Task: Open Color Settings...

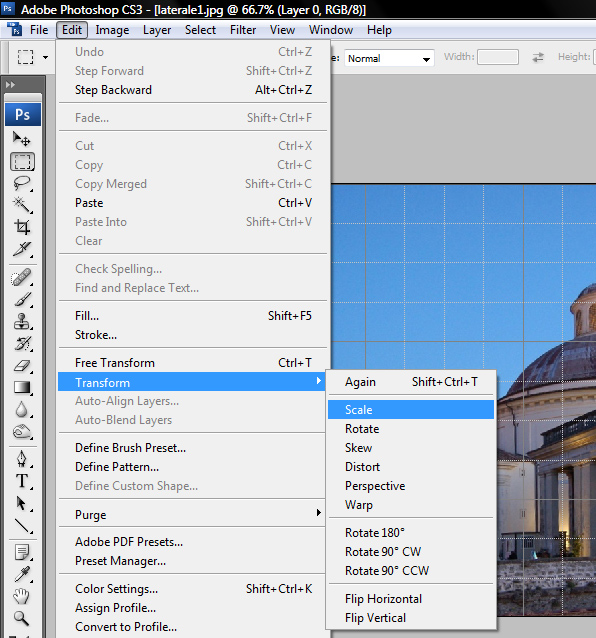Action: click(193, 589)
